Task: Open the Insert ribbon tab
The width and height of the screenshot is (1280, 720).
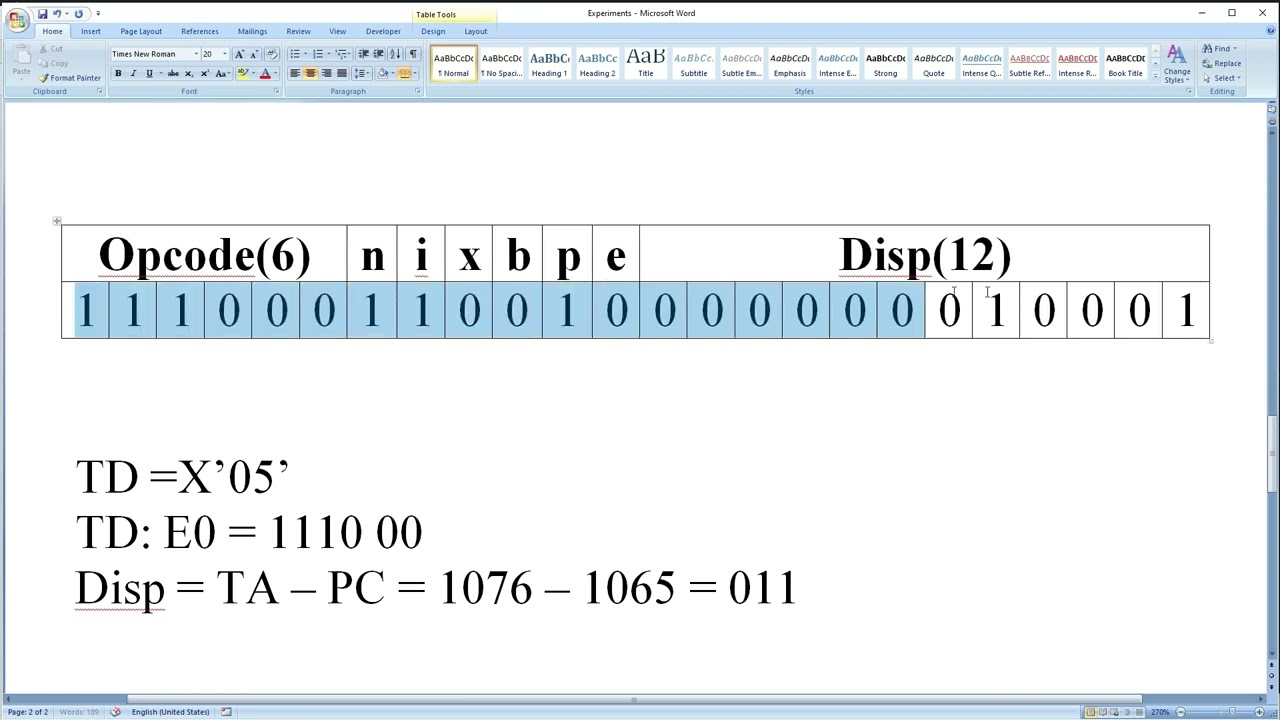Action: pos(91,31)
